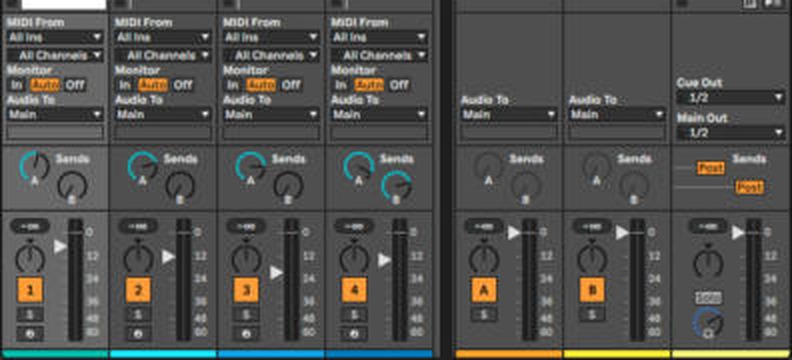Open track 4 Audio To 'Main' dropdown
792x360 pixels.
[x=379, y=114]
